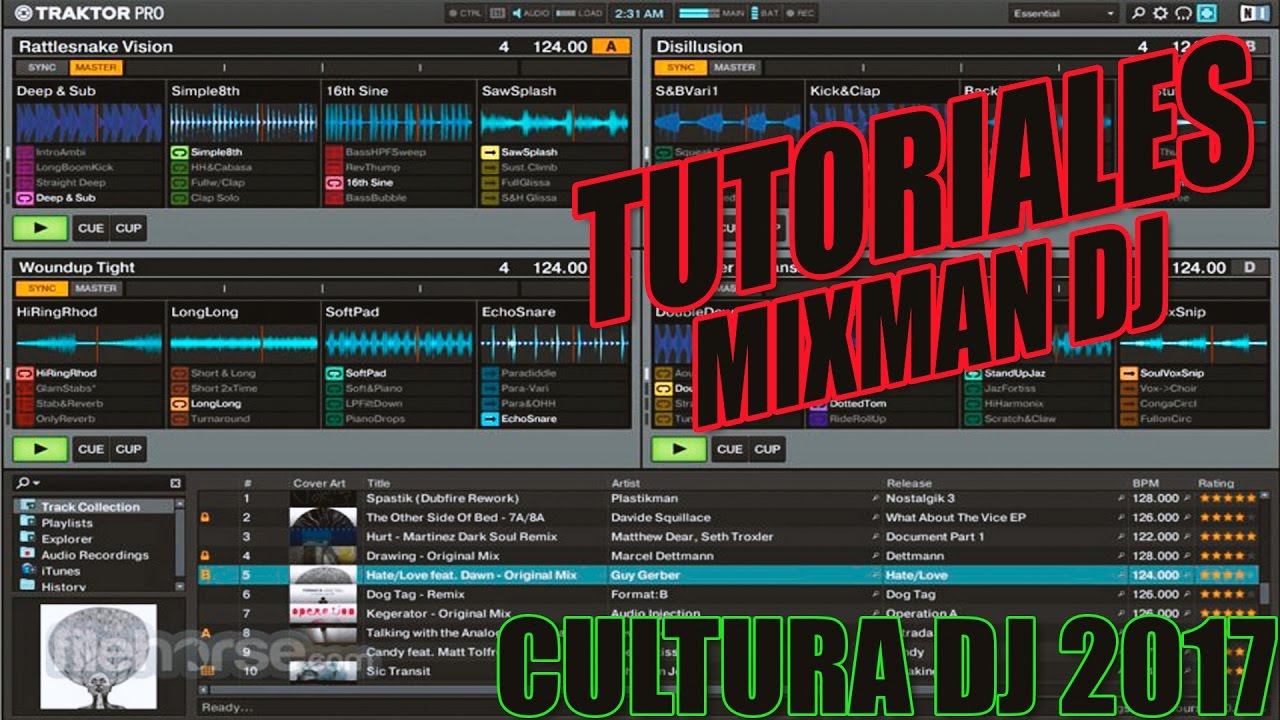Open the browser search options dropdown
This screenshot has width=1280, height=720.
click(x=29, y=483)
